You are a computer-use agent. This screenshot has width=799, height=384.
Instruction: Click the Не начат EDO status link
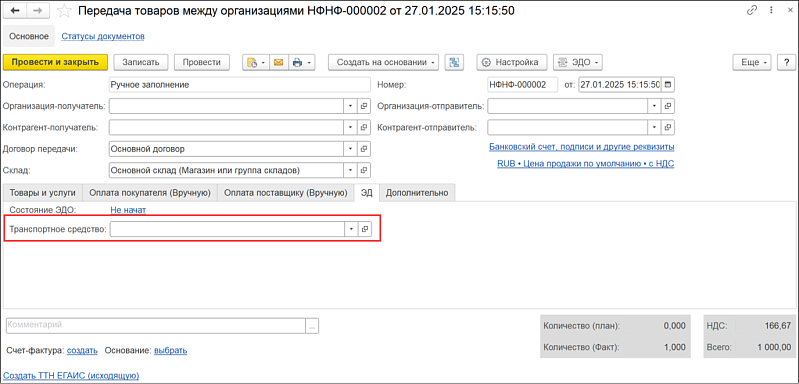tap(128, 210)
